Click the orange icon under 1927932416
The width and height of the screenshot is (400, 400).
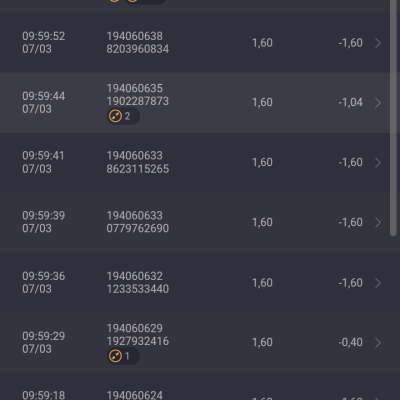[x=115, y=356]
